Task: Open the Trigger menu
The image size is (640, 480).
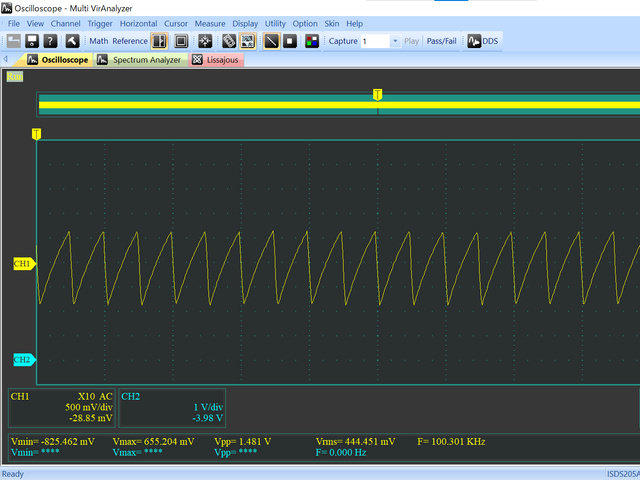Action: (100, 23)
